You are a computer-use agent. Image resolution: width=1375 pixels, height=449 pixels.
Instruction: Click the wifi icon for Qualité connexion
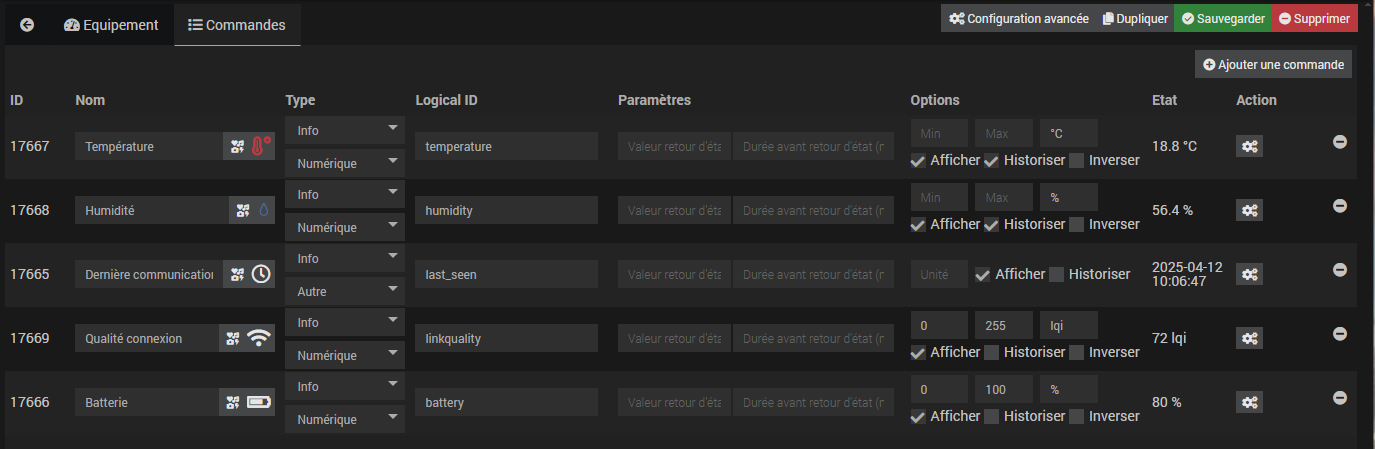click(x=259, y=338)
